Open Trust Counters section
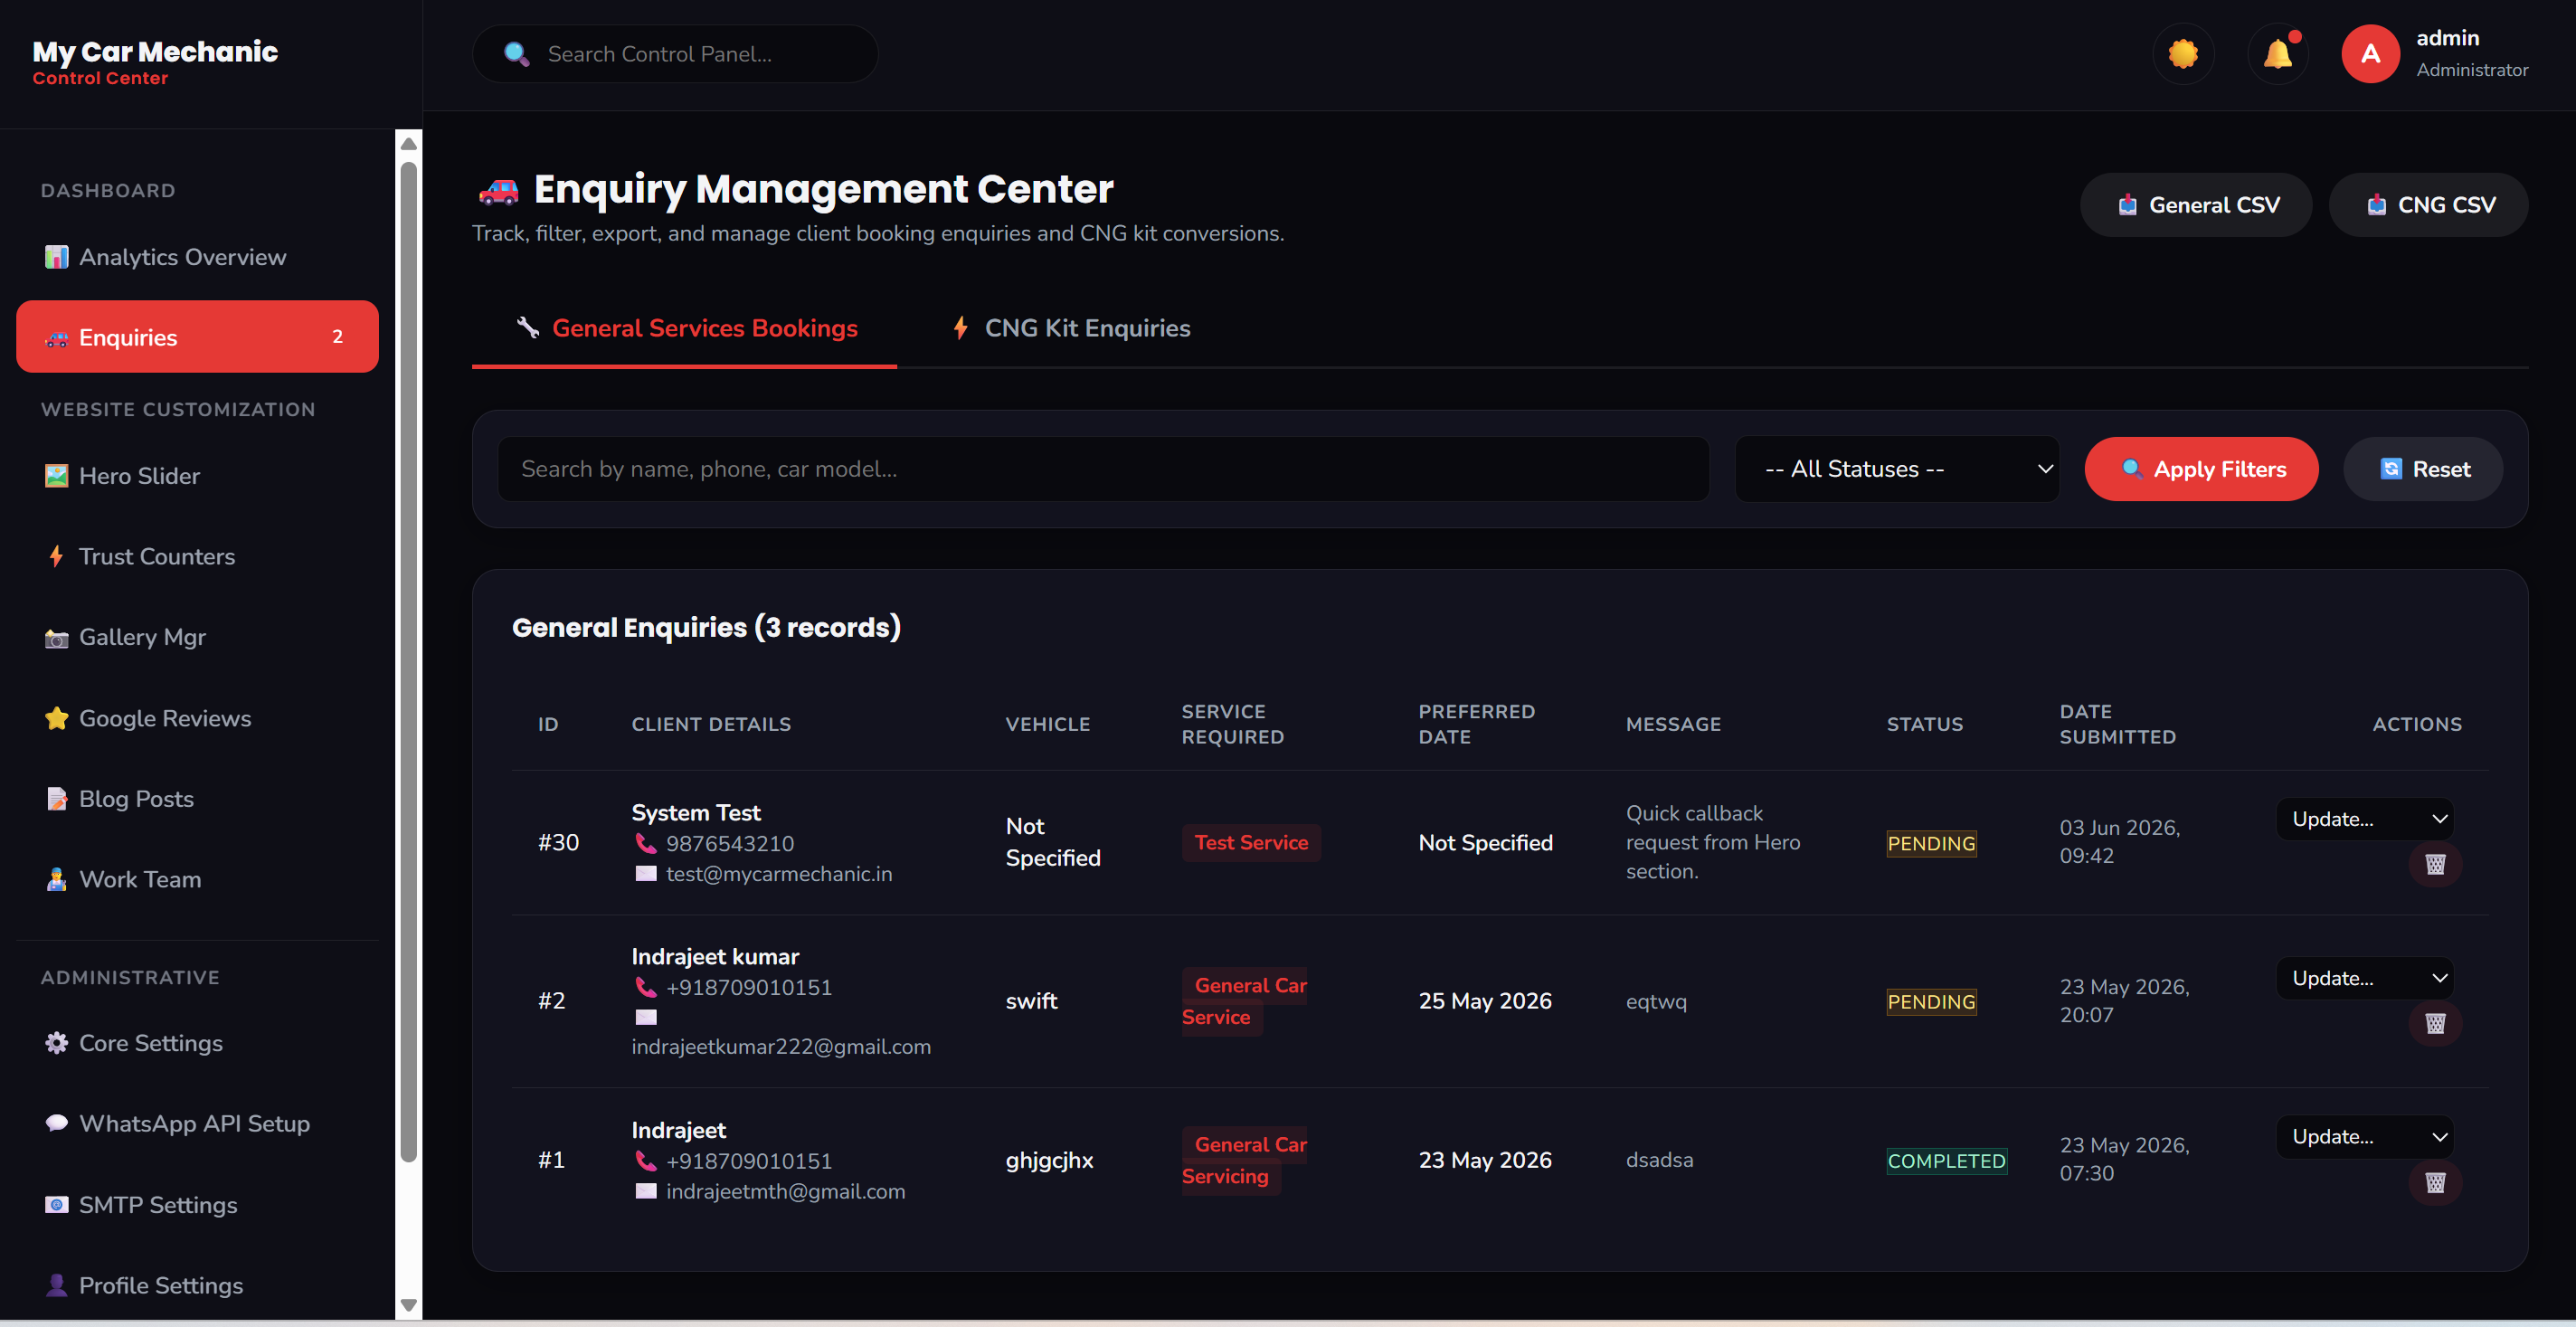This screenshot has height=1327, width=2576. [197, 556]
